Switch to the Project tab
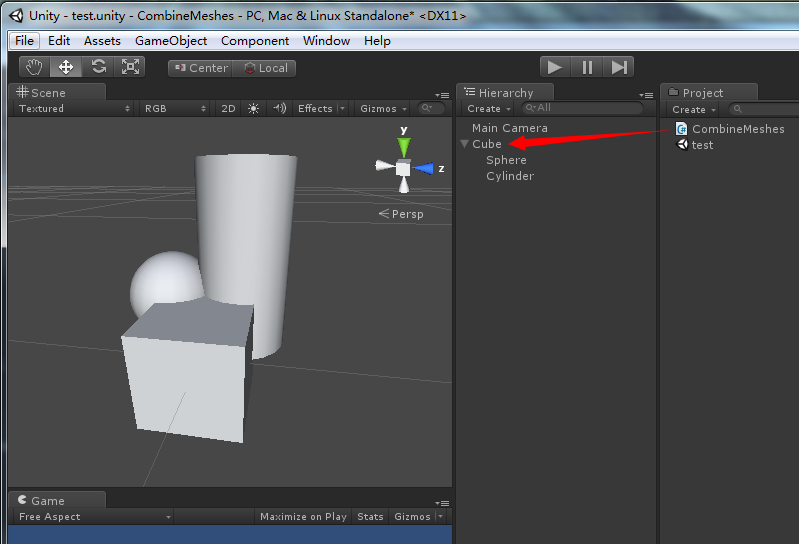Image resolution: width=799 pixels, height=544 pixels. [709, 93]
